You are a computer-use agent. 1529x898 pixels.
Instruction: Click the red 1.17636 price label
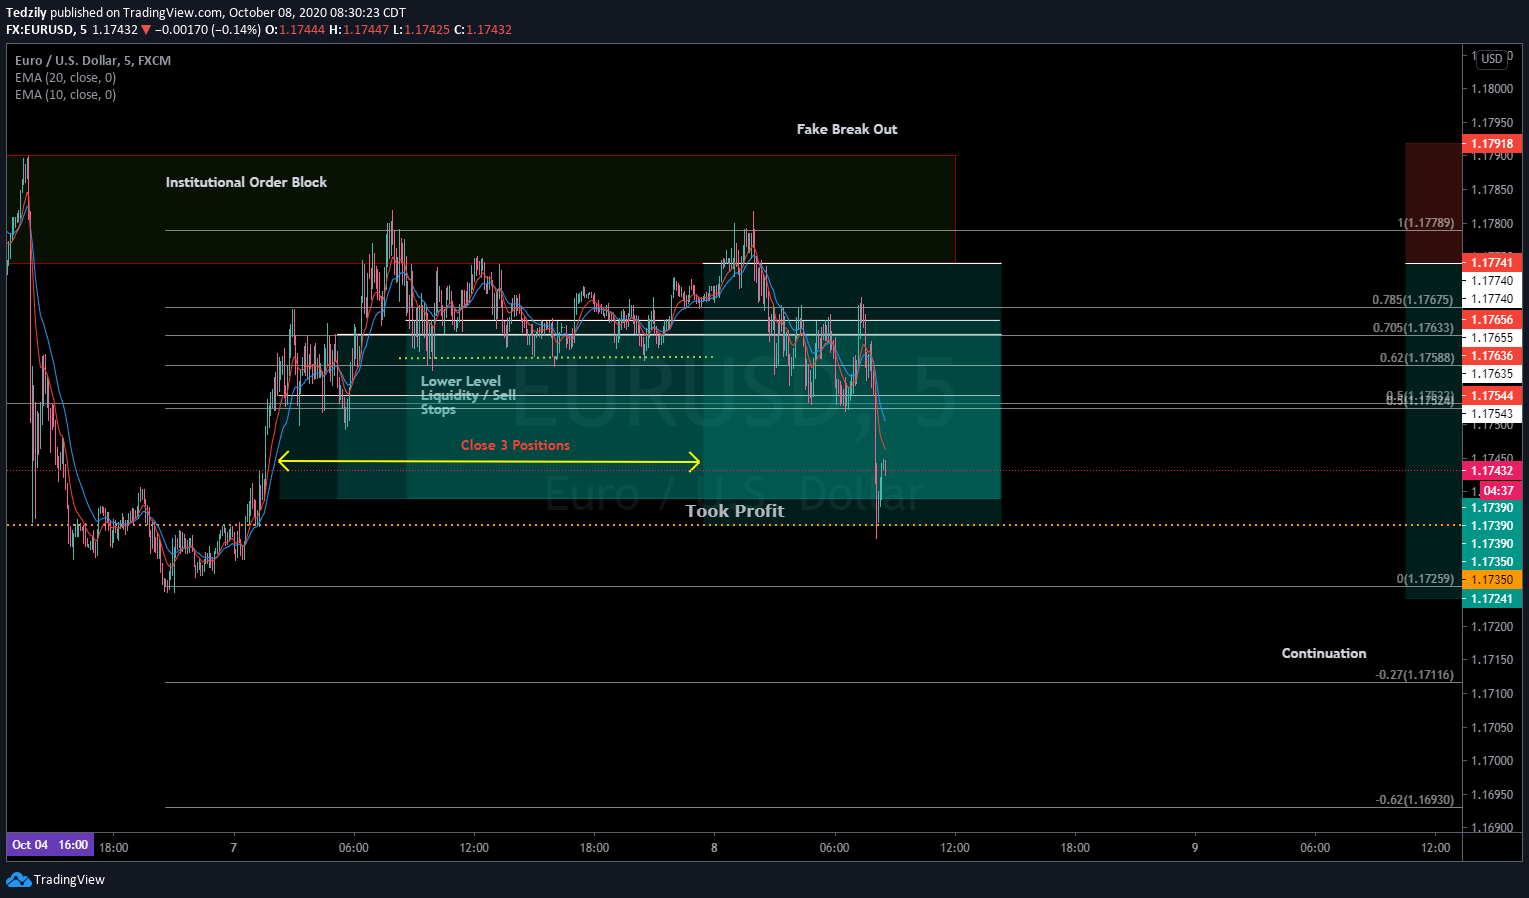click(1492, 356)
